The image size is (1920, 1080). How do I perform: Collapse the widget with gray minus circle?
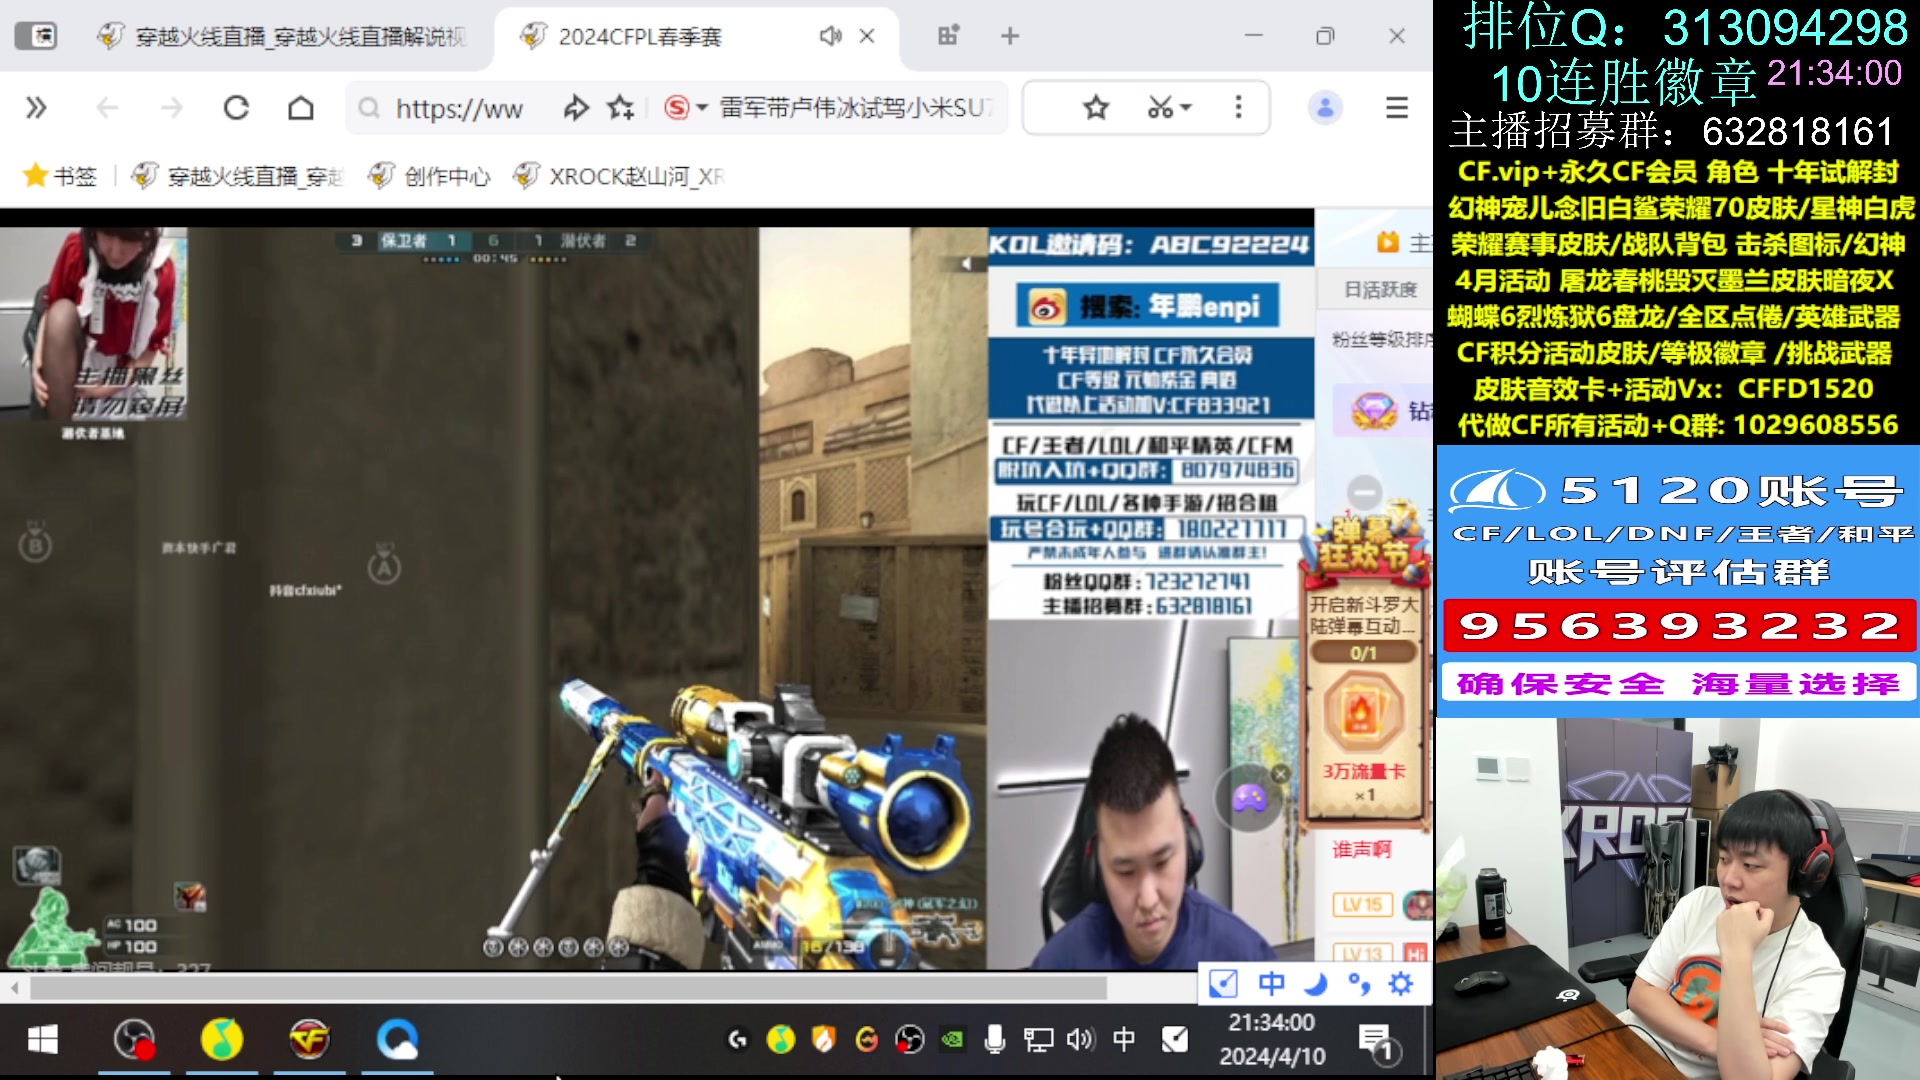coord(1365,493)
